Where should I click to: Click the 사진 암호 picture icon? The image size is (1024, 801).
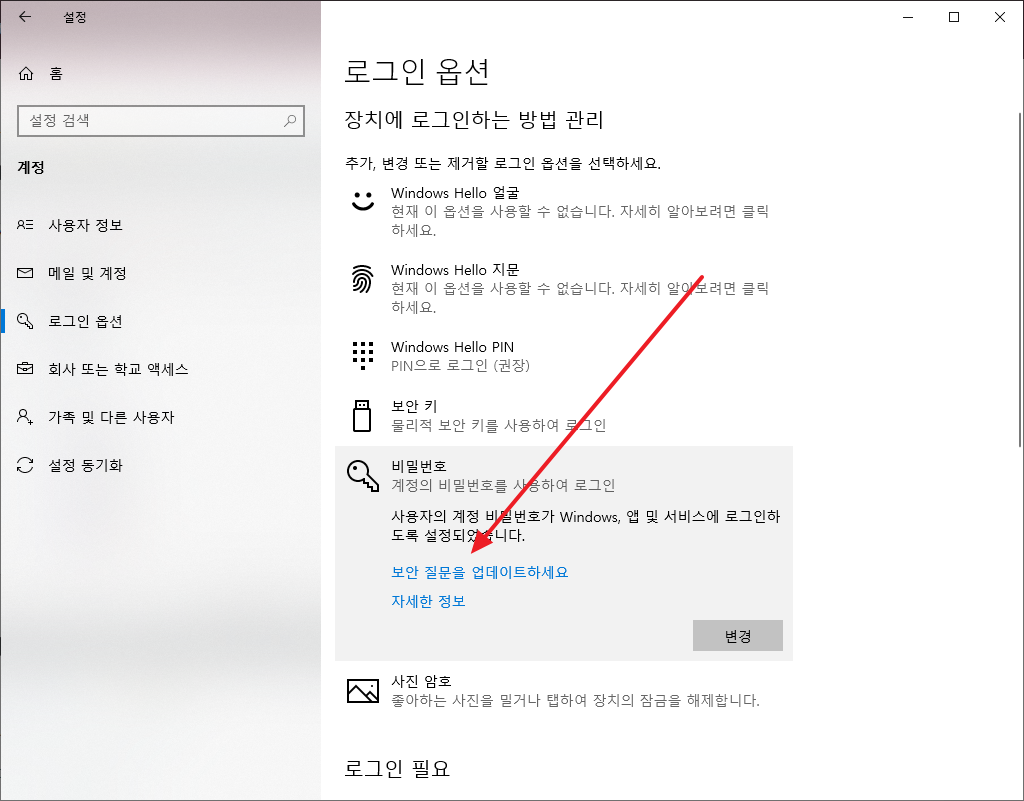(362, 691)
